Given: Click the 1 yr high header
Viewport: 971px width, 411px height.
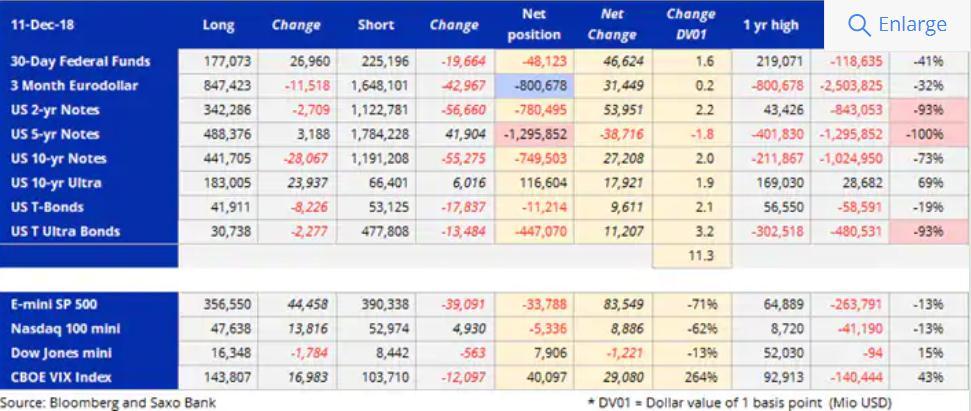Looking at the screenshot, I should (768, 25).
